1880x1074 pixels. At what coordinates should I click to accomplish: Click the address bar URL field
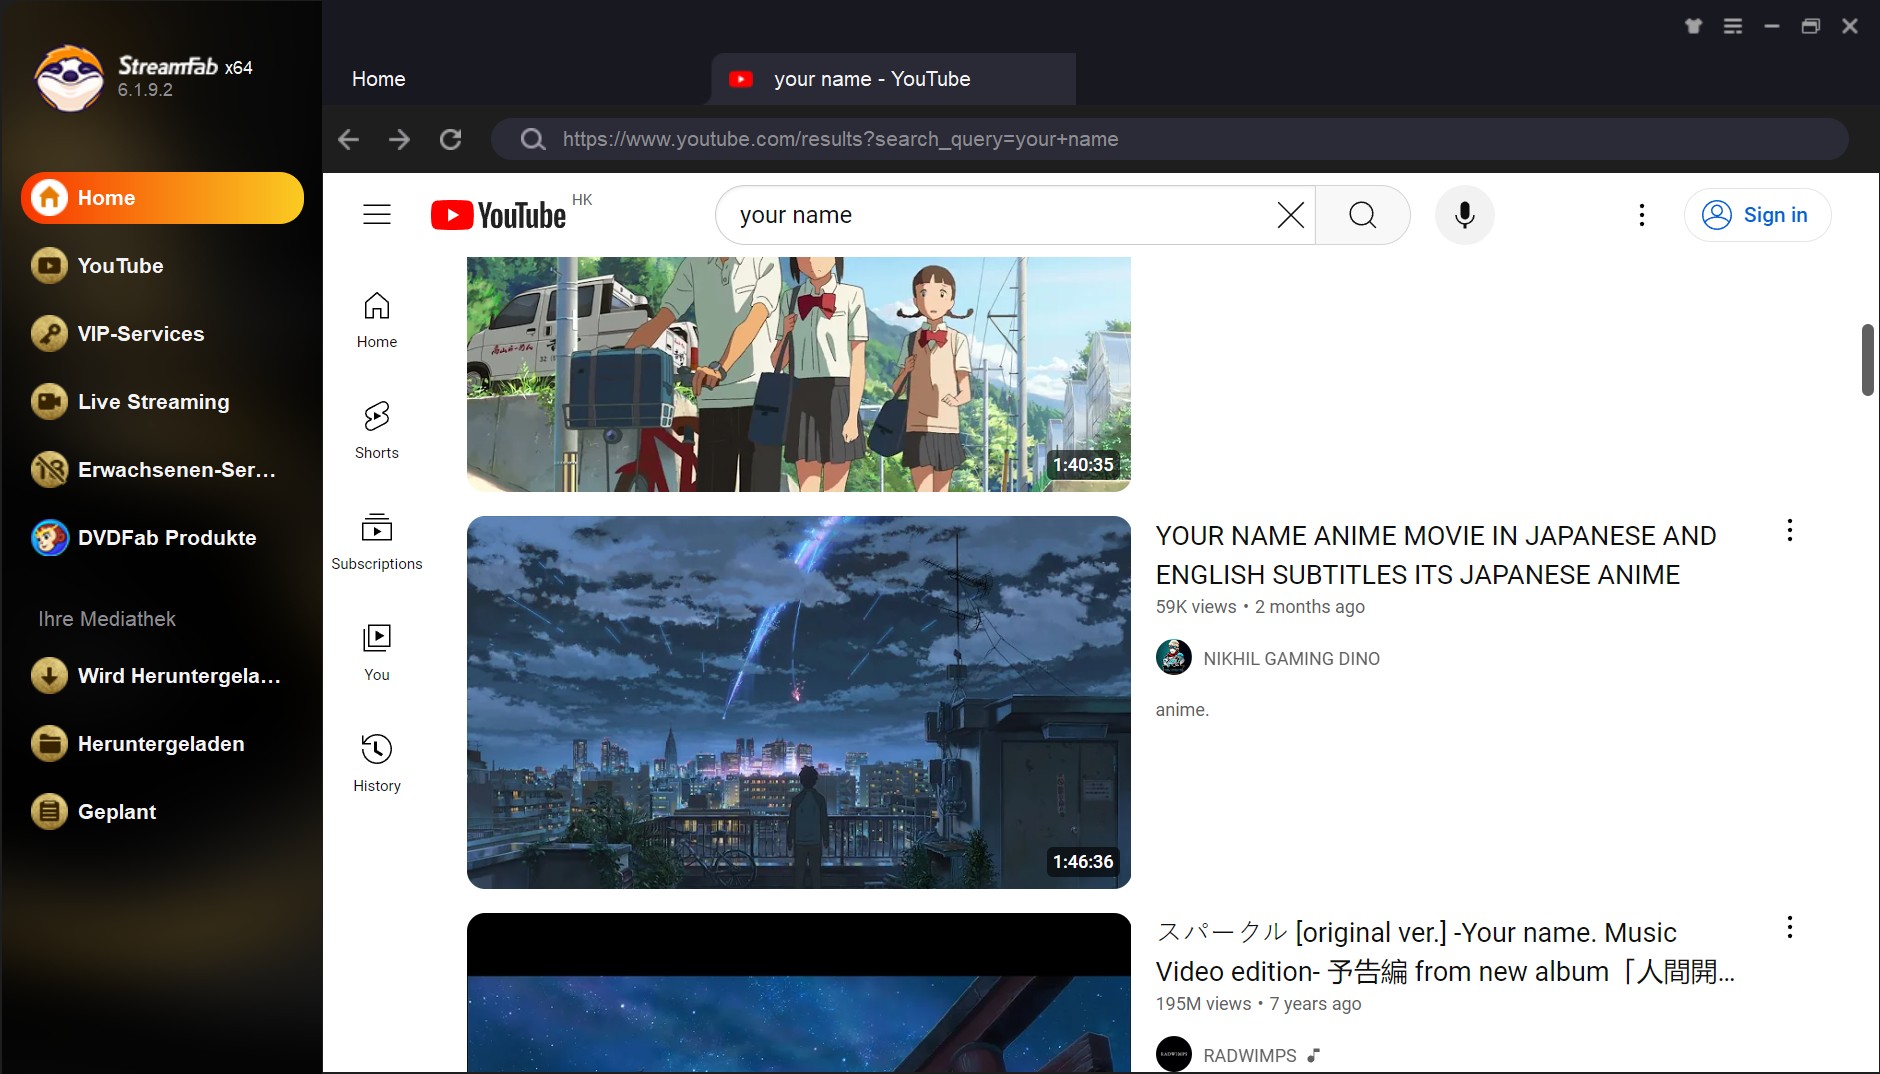(1168, 139)
